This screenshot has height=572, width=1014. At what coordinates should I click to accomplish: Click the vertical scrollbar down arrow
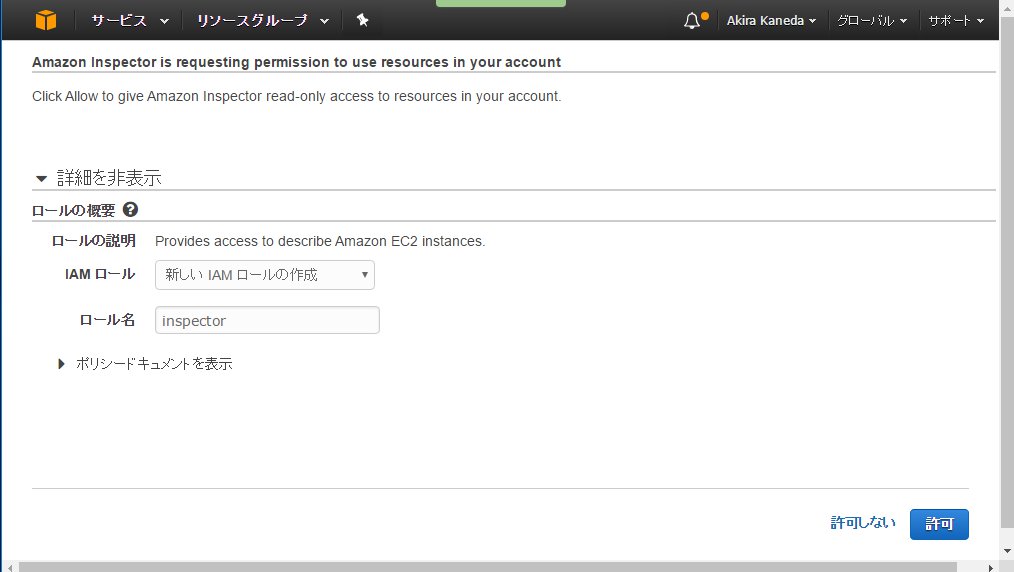[x=1006, y=551]
